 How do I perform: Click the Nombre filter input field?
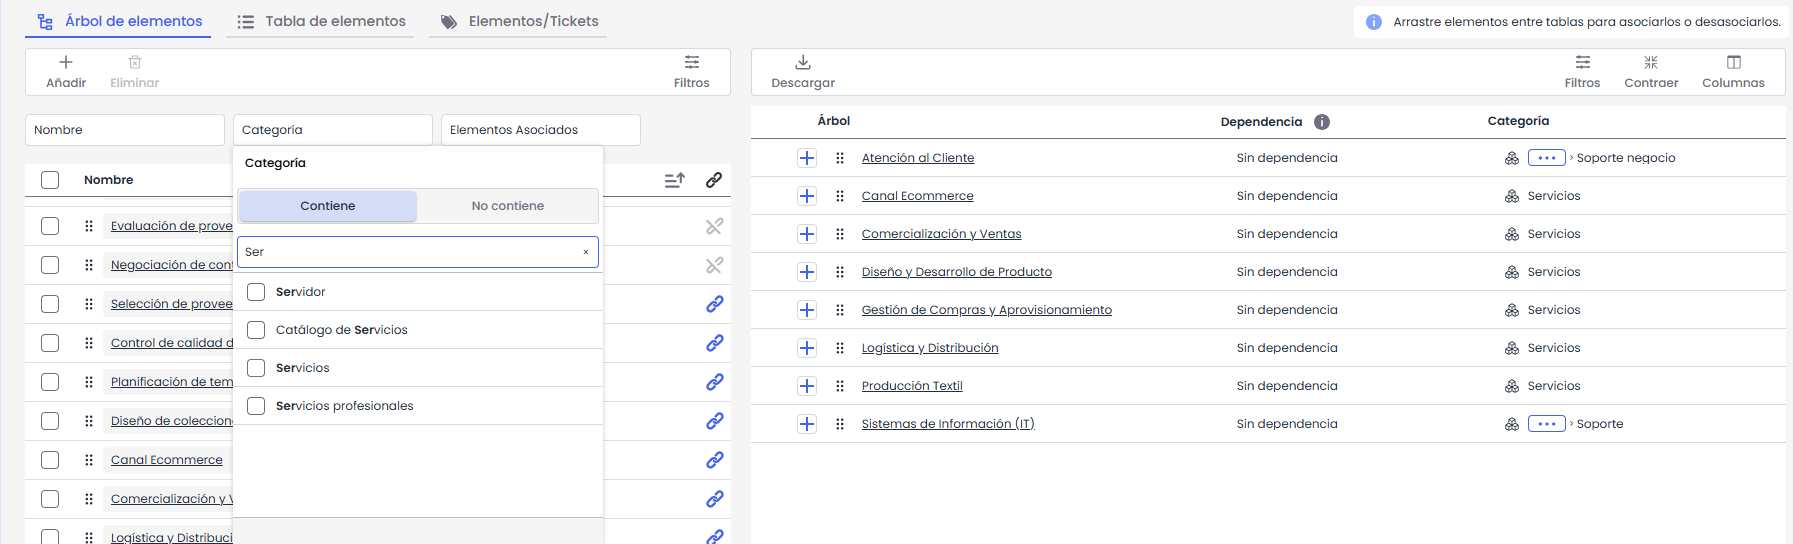click(x=125, y=130)
